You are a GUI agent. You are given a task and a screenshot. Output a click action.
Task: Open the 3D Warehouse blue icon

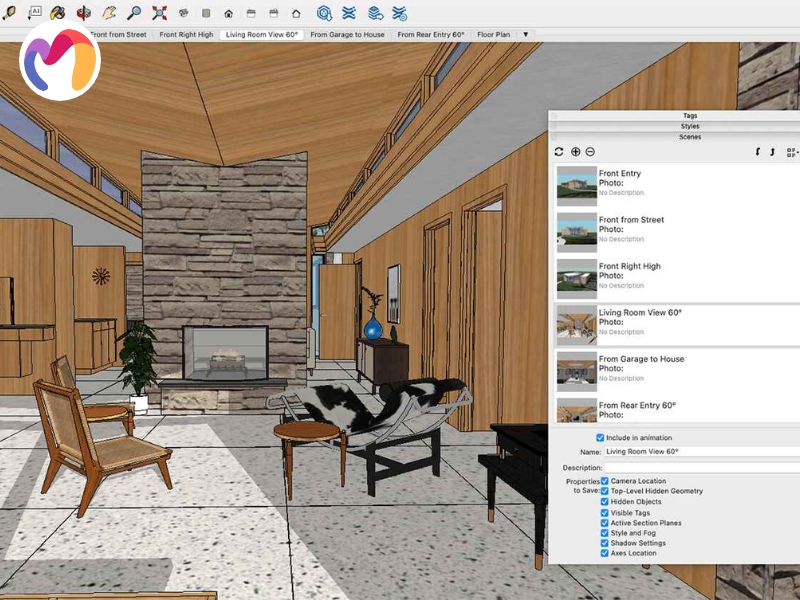(324, 13)
